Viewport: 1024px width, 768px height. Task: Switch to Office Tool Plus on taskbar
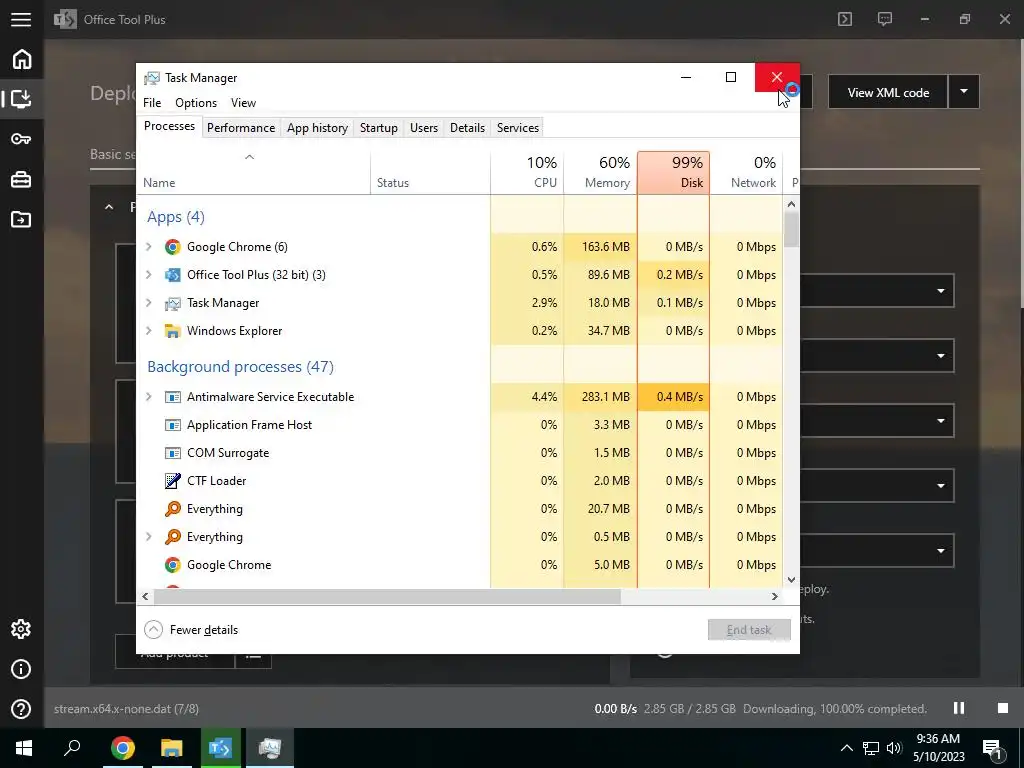coord(221,748)
